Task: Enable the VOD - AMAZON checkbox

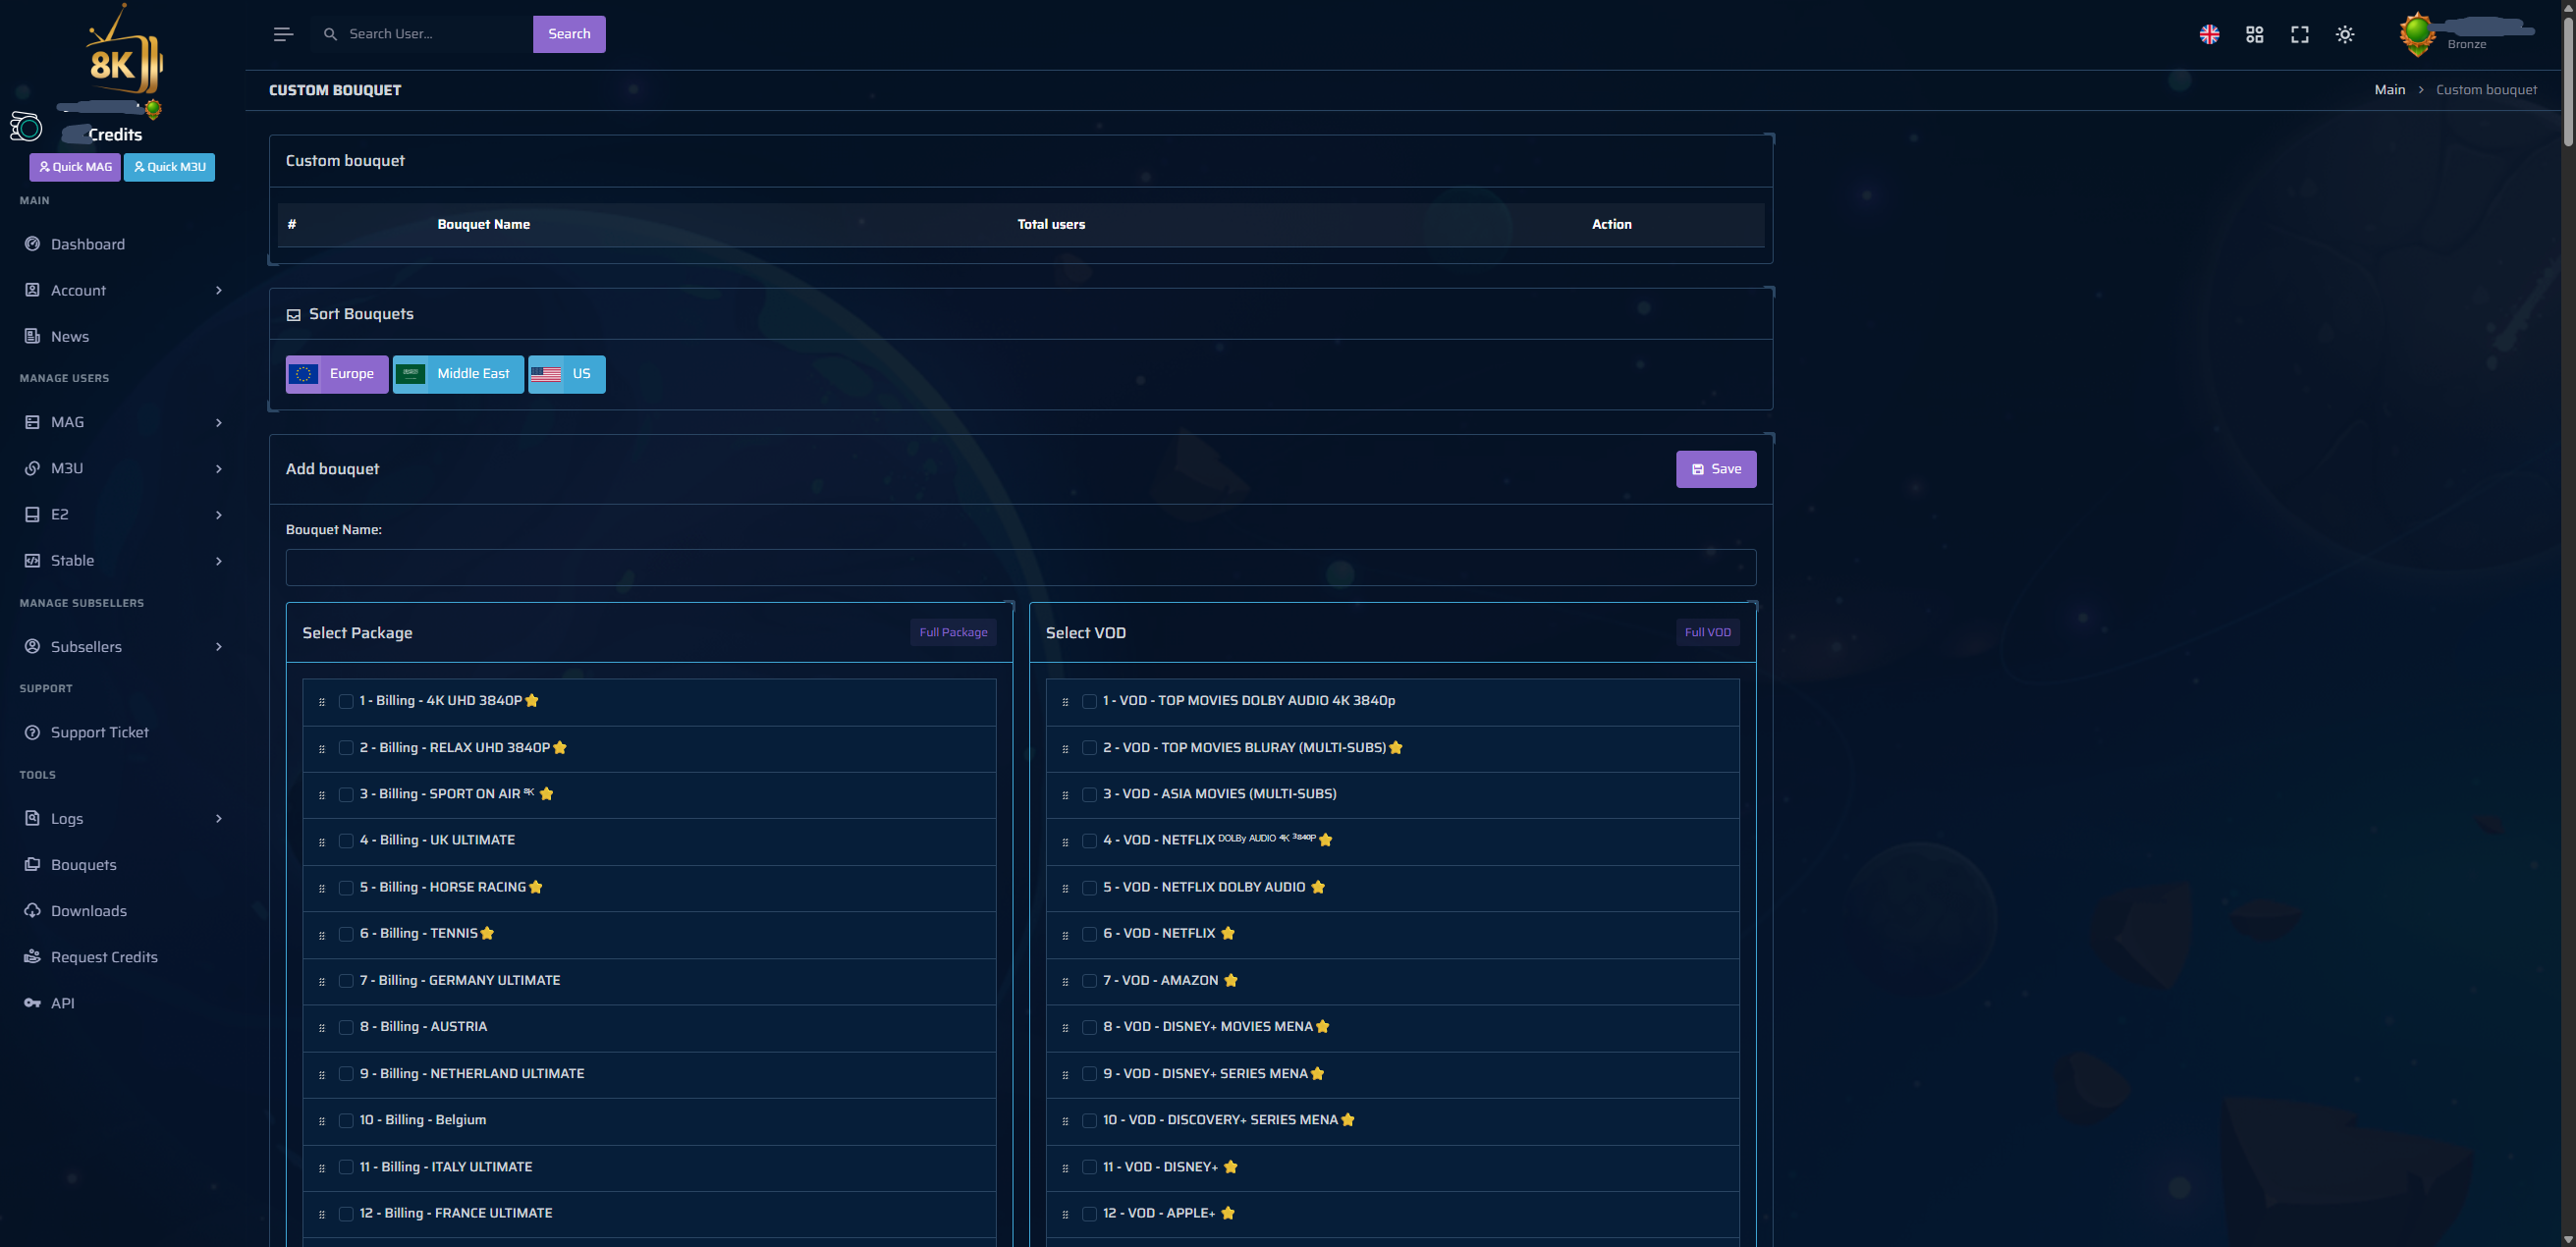Action: (1089, 981)
